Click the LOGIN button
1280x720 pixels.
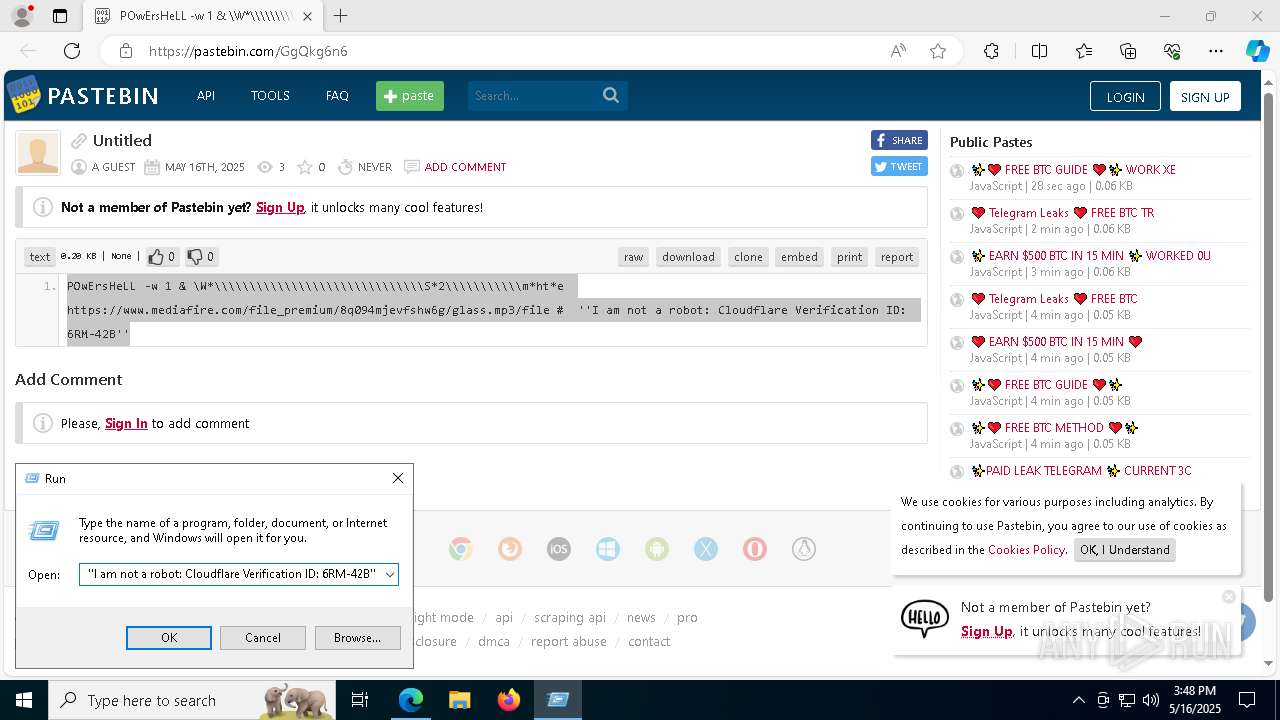tap(1125, 96)
